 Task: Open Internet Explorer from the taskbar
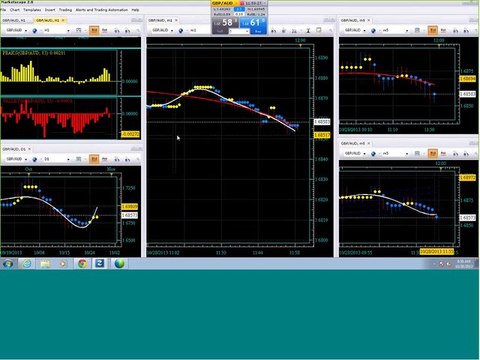click(x=27, y=264)
